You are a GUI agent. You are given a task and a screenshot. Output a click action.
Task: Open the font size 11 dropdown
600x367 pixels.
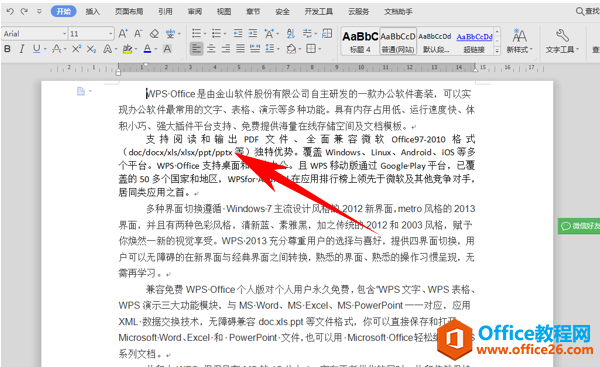point(111,34)
